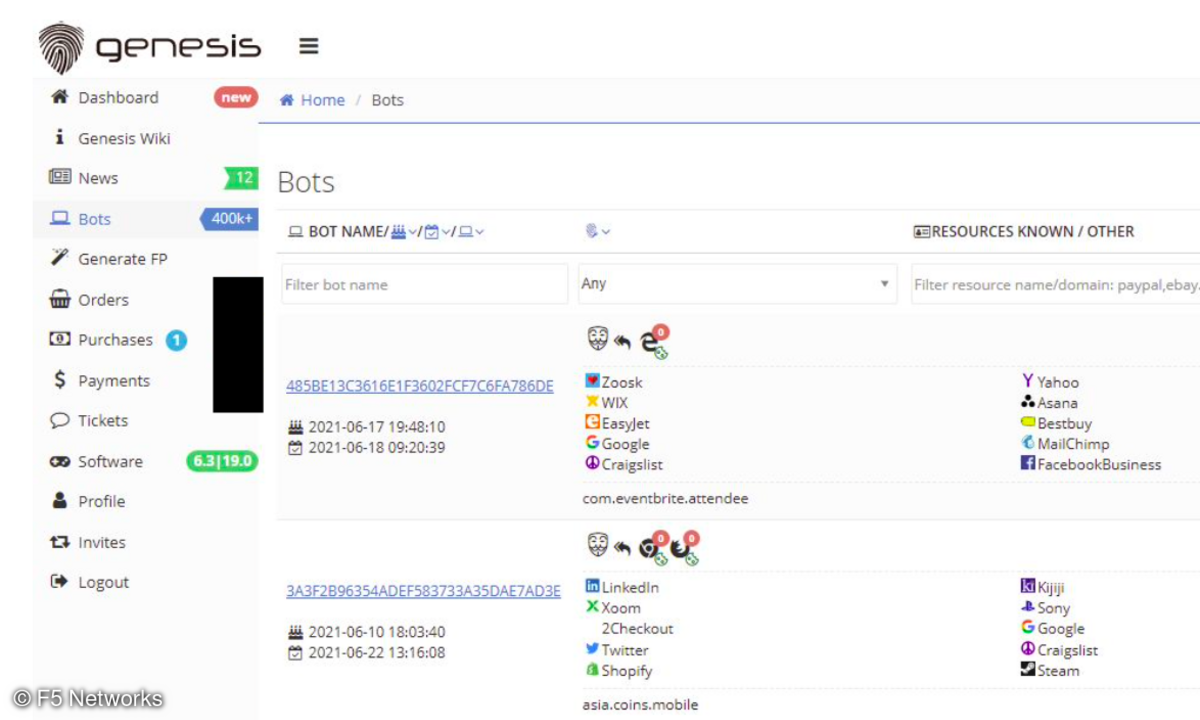
Task: Click the Twitter bird icon
Action: click(x=593, y=648)
